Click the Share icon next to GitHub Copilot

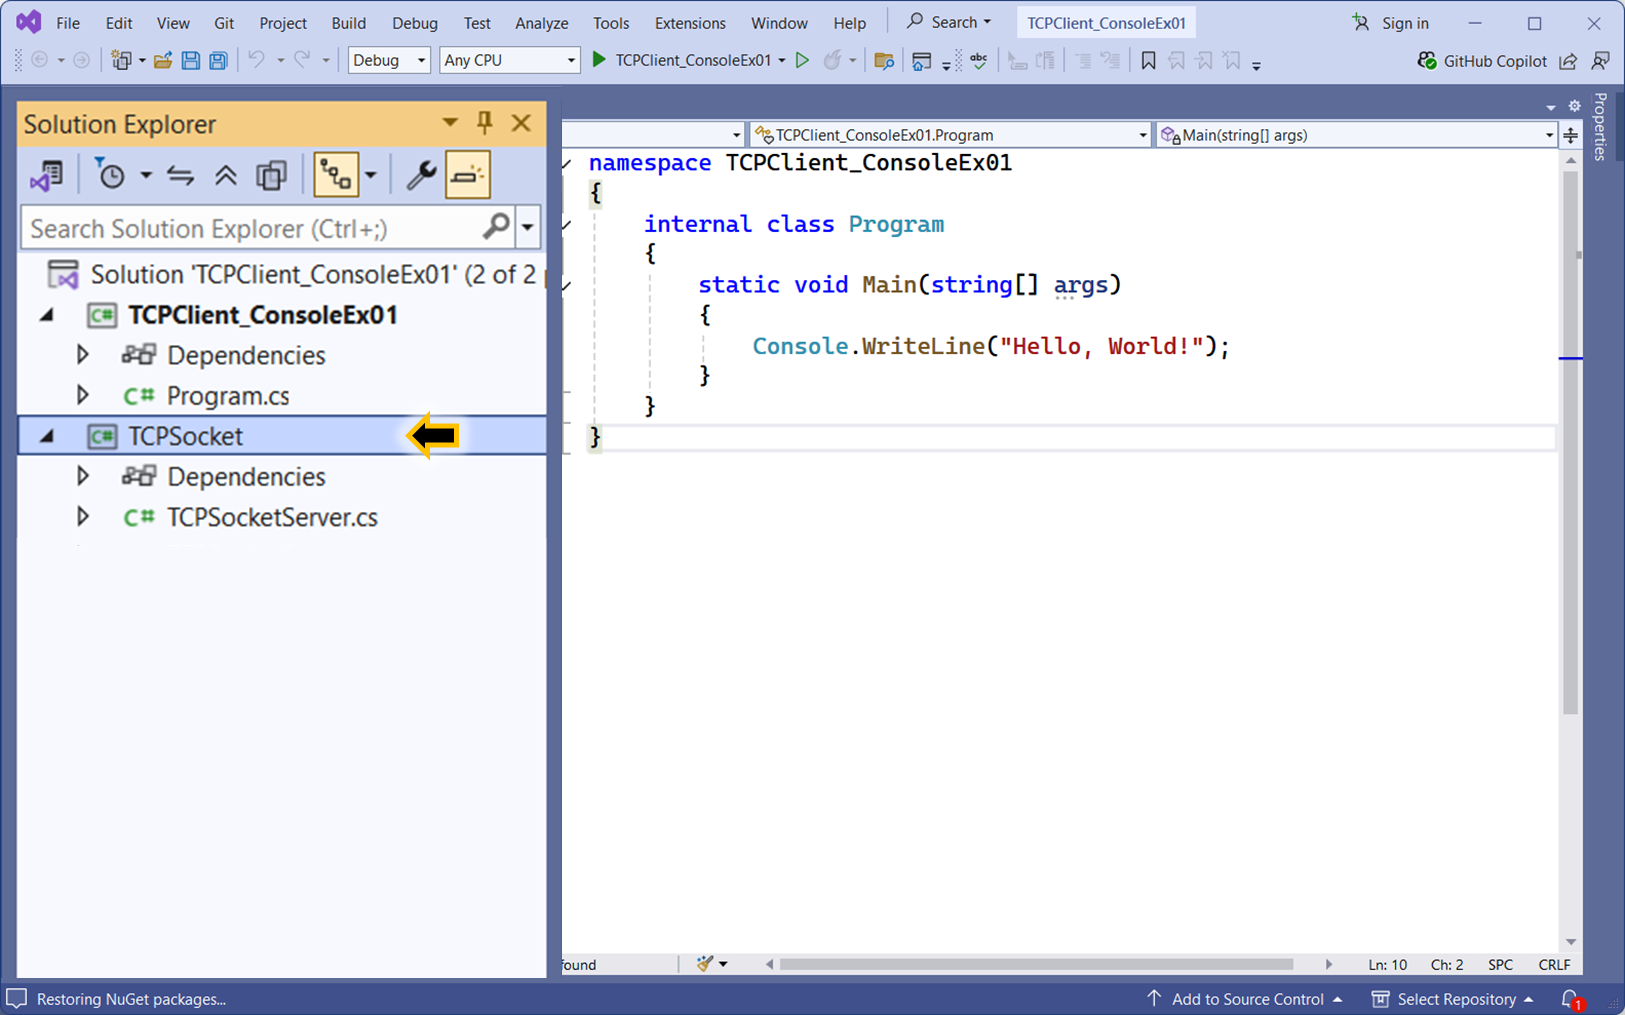point(1568,61)
